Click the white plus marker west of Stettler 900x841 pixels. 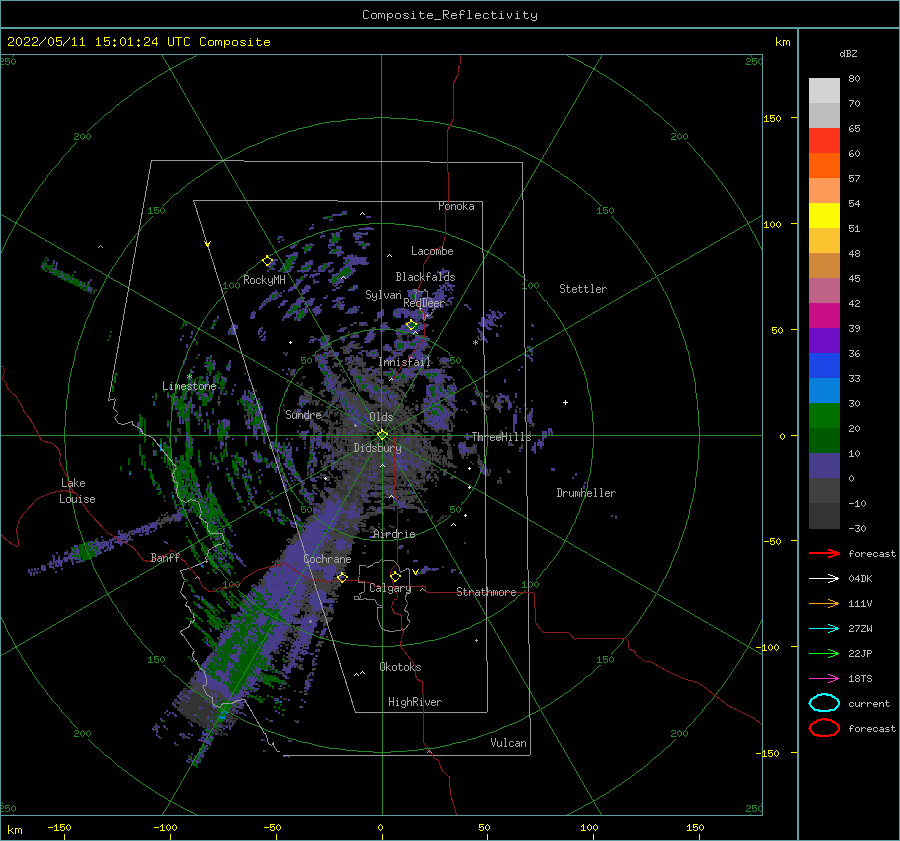click(x=565, y=402)
